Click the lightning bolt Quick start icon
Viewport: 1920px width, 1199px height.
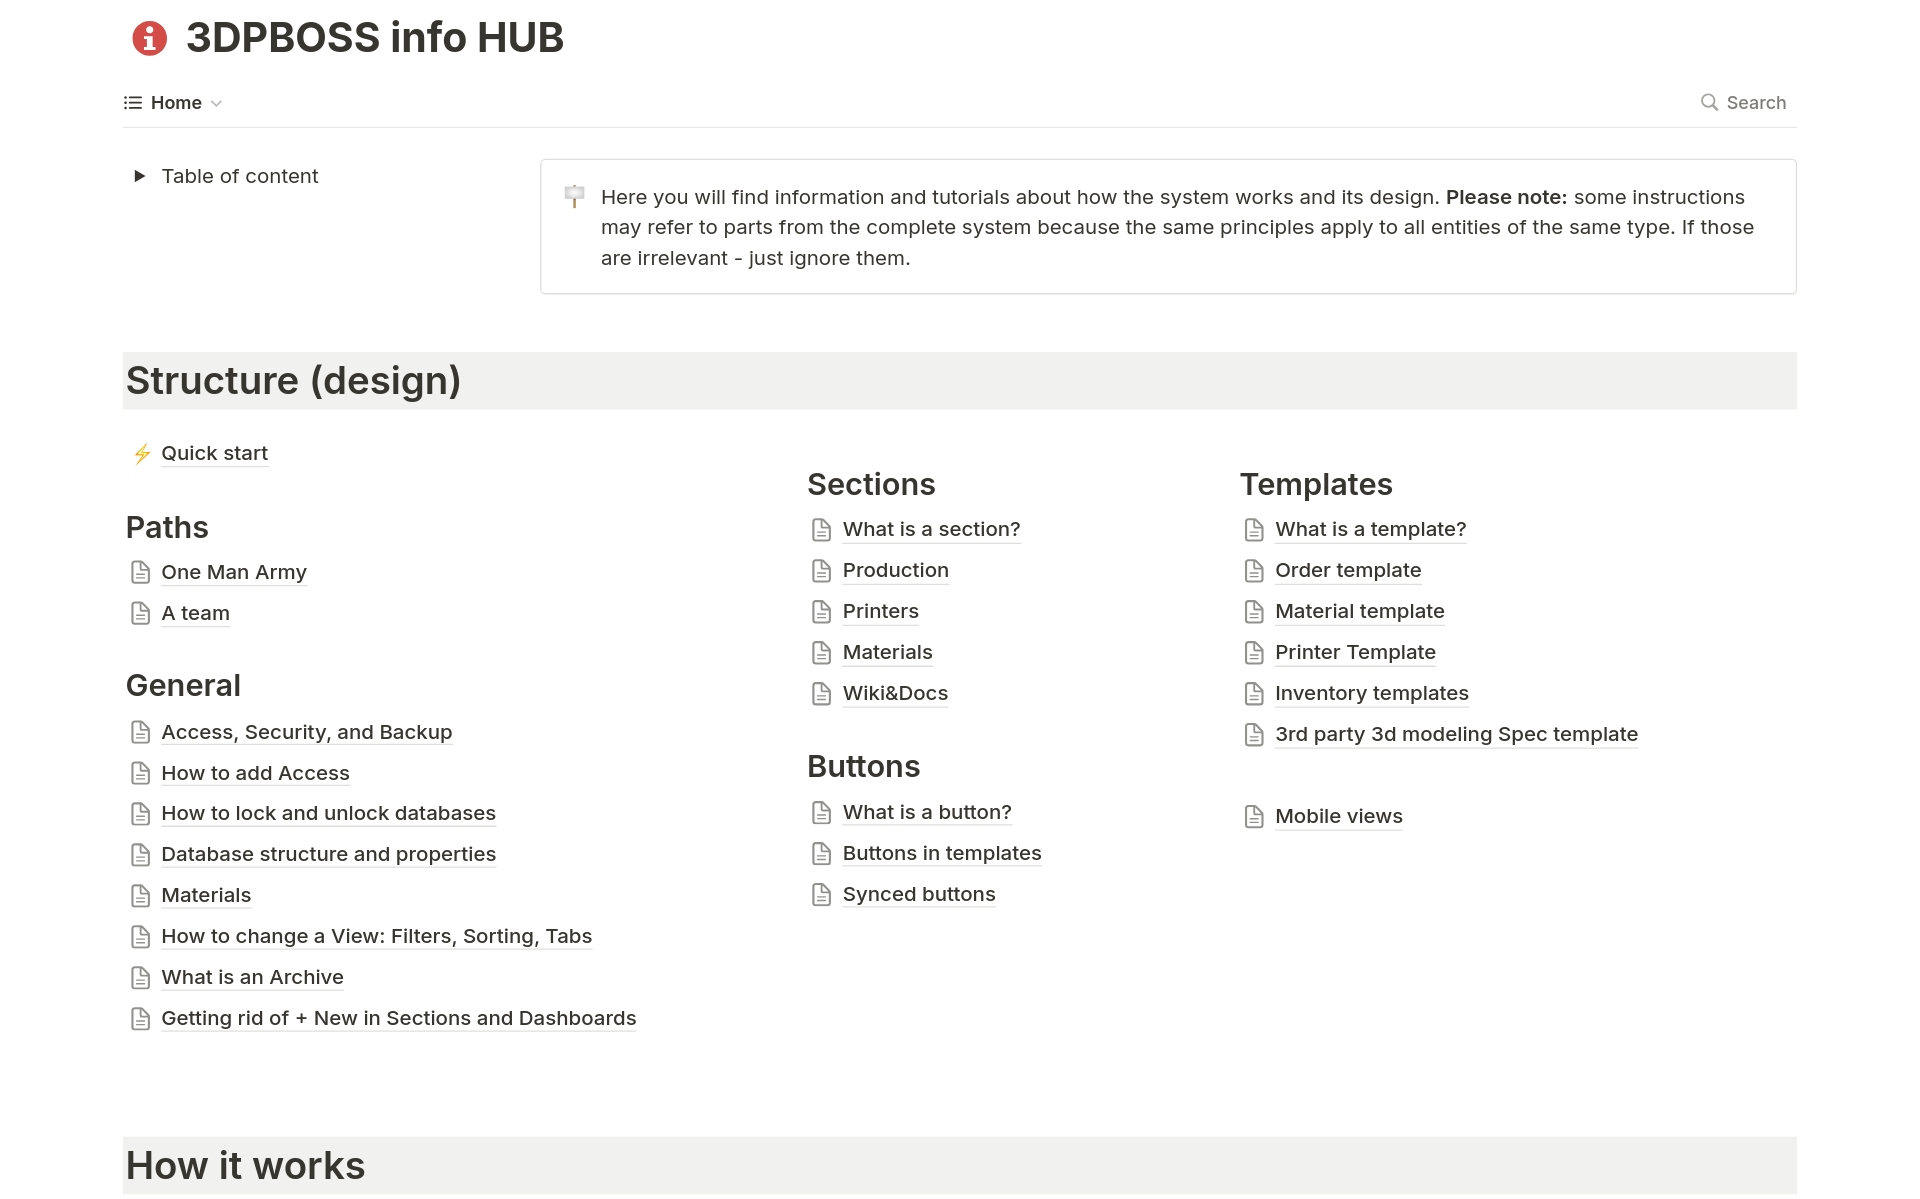142,454
